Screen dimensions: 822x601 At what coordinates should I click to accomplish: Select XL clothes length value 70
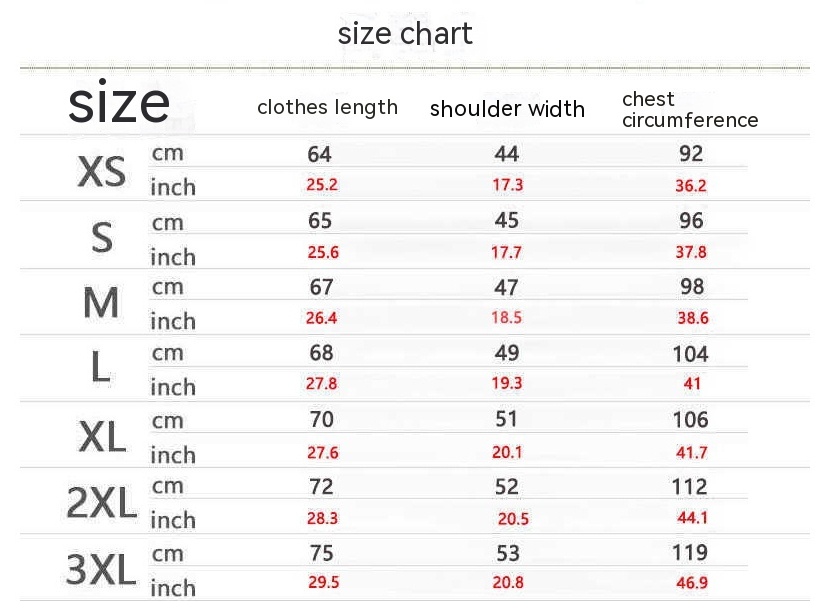[x=321, y=420]
